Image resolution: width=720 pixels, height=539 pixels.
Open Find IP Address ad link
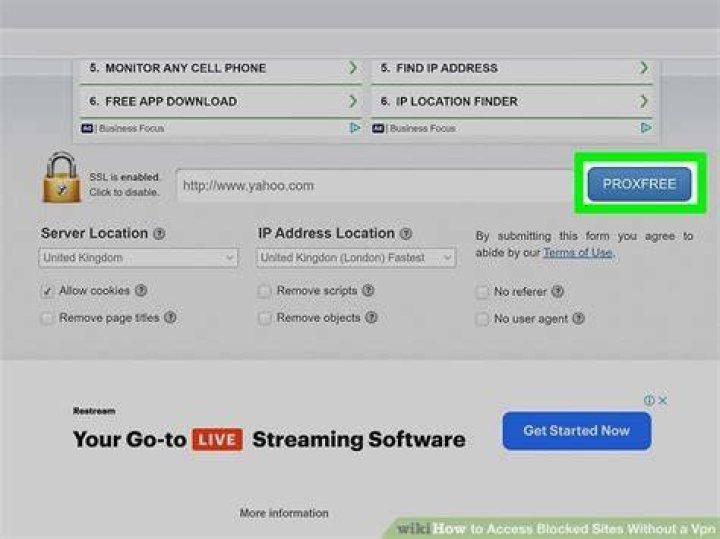(x=512, y=68)
